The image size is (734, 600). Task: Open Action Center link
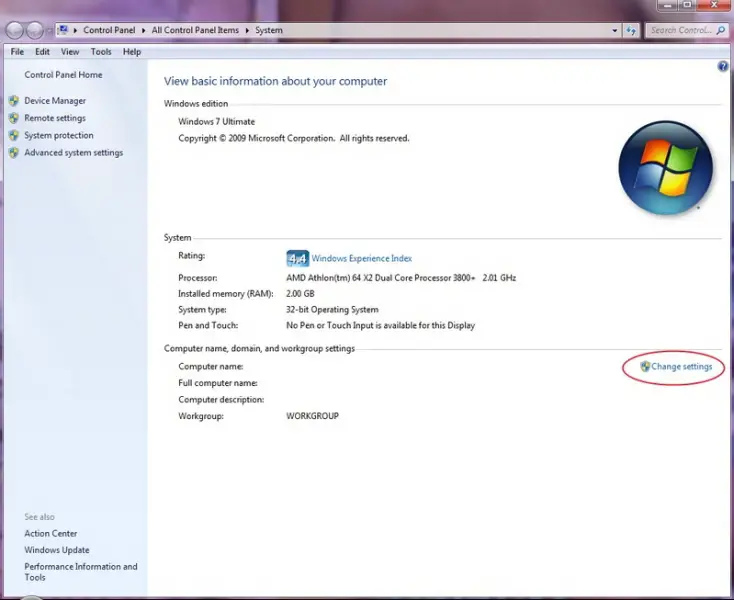coord(51,534)
